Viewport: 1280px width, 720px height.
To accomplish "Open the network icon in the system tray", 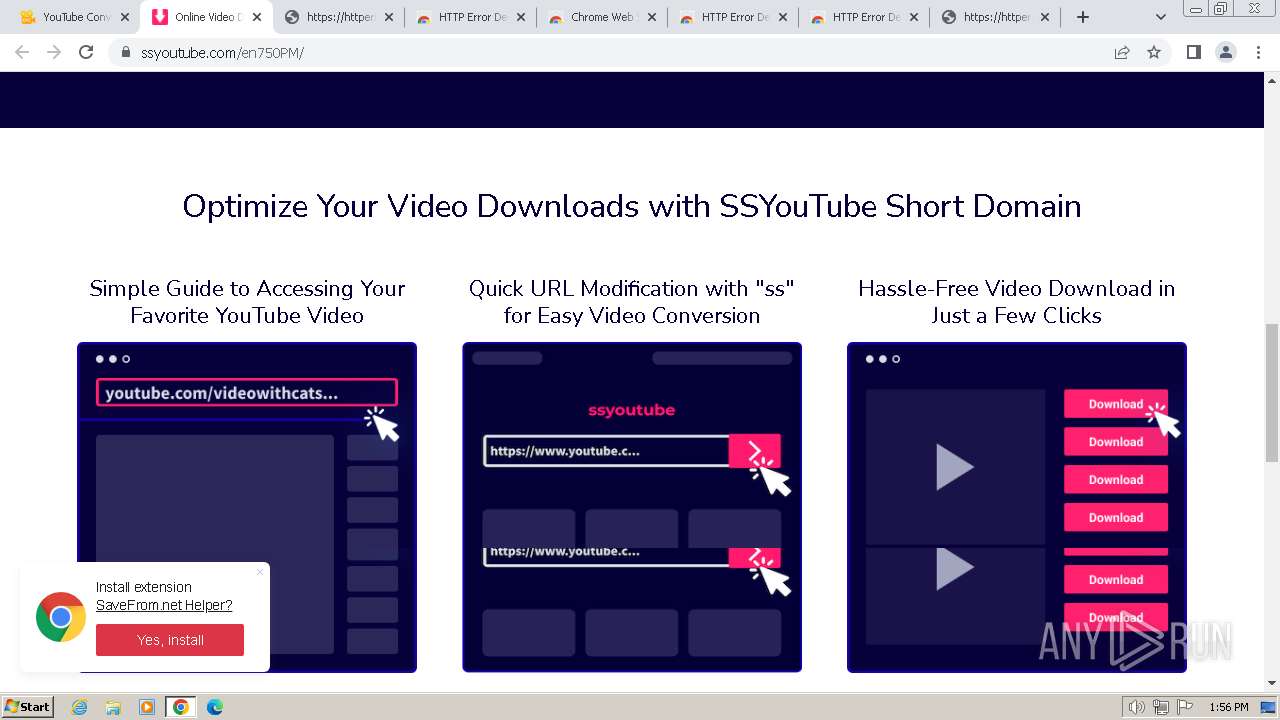I will 1161,707.
